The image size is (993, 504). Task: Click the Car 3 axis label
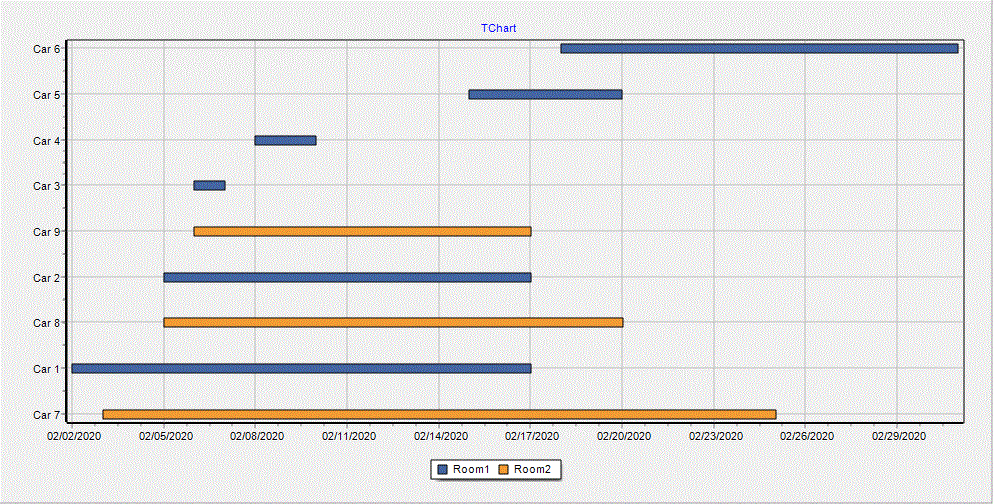(x=47, y=186)
